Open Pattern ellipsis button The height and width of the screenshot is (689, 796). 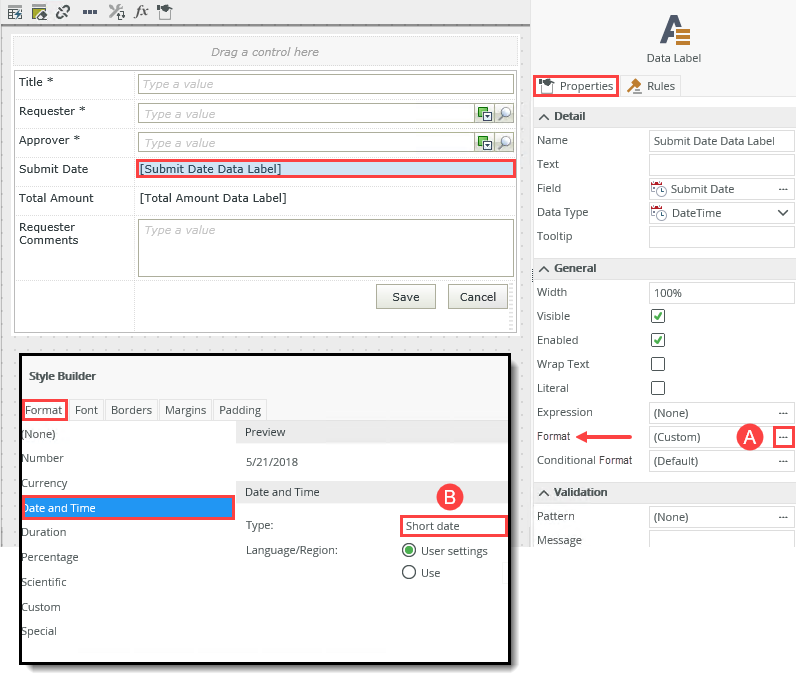coord(783,517)
